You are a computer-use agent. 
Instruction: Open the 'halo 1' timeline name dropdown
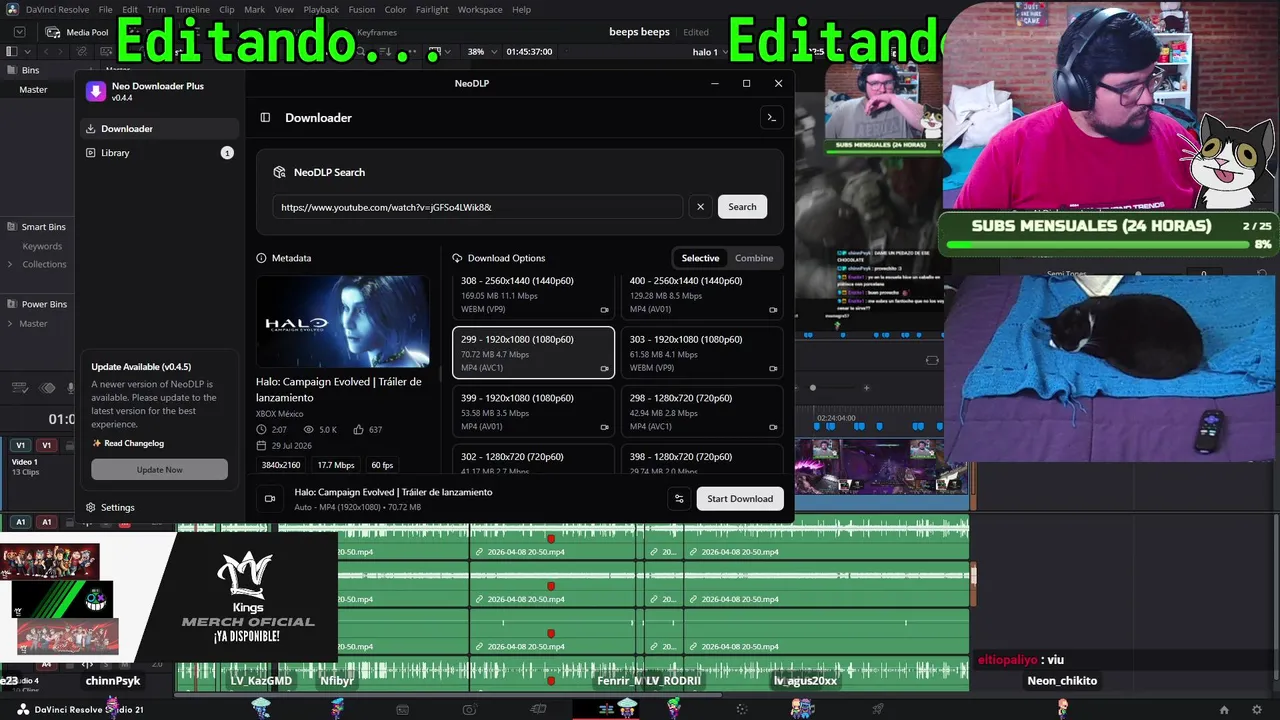click(x=711, y=52)
